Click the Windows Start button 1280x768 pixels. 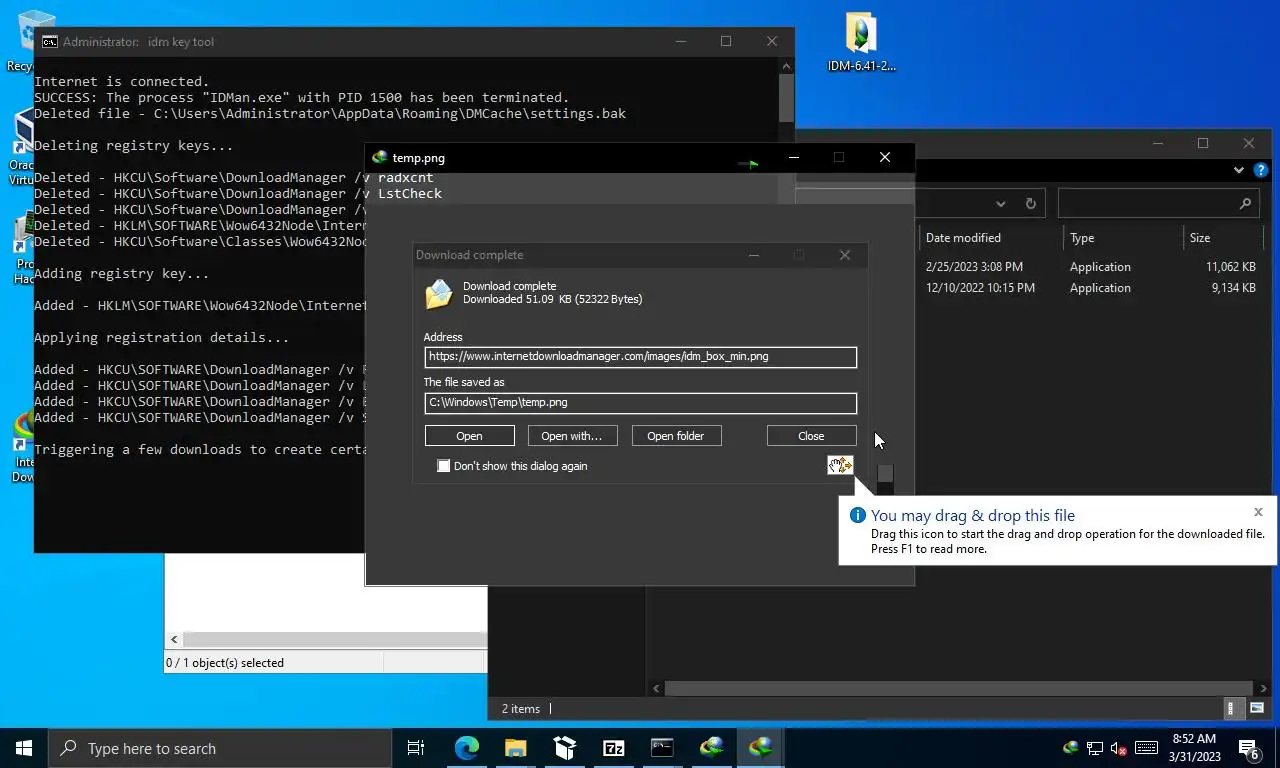(24, 748)
